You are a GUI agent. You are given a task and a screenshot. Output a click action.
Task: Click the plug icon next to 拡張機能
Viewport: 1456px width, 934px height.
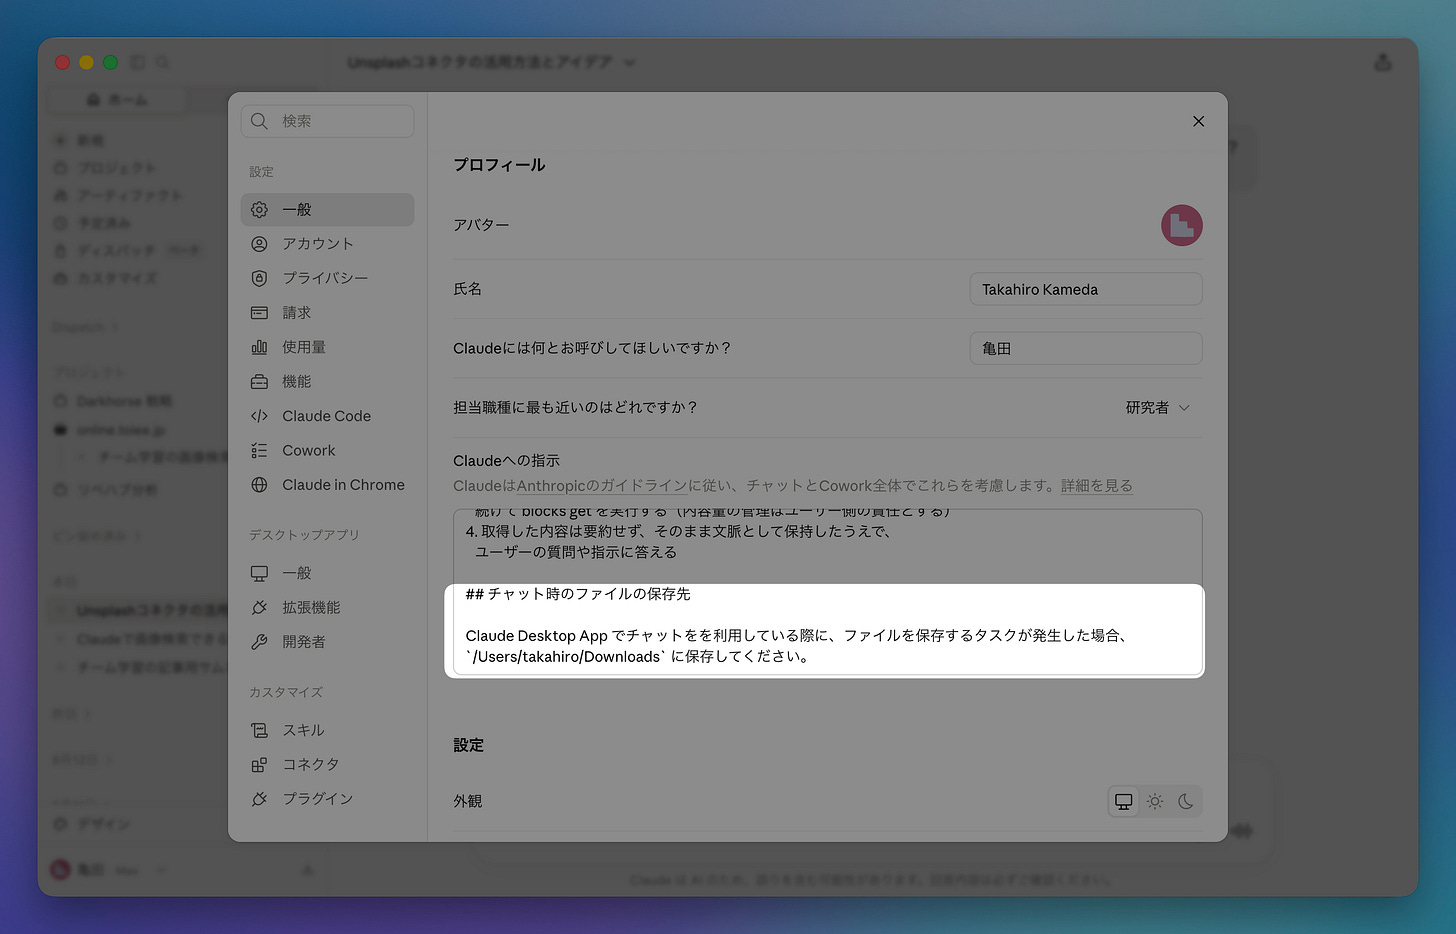point(259,607)
